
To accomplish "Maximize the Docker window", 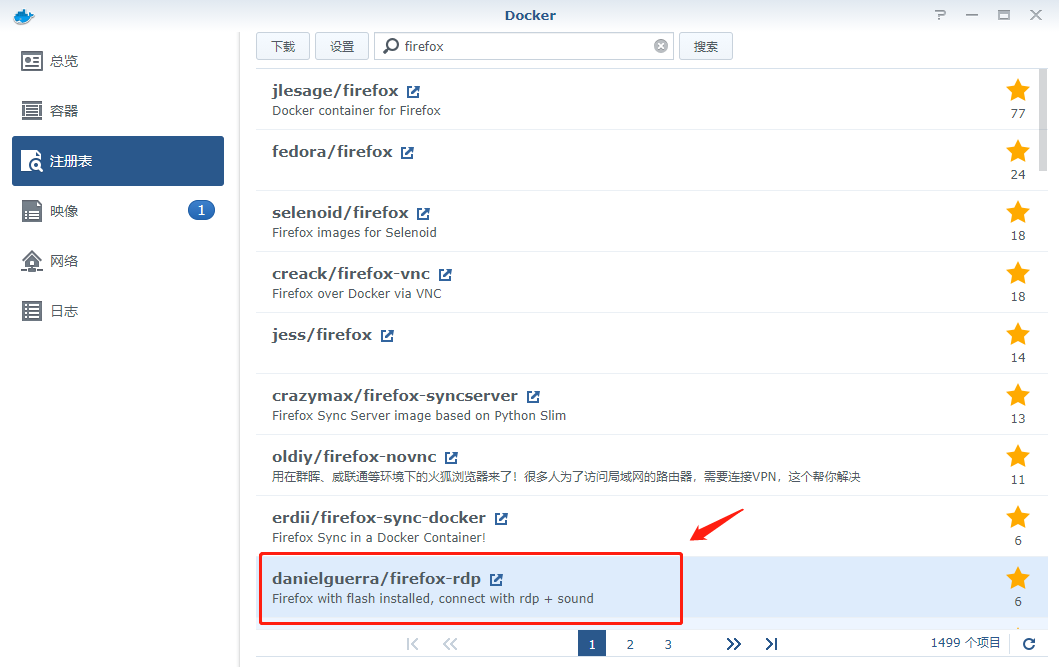I will tap(1004, 15).
